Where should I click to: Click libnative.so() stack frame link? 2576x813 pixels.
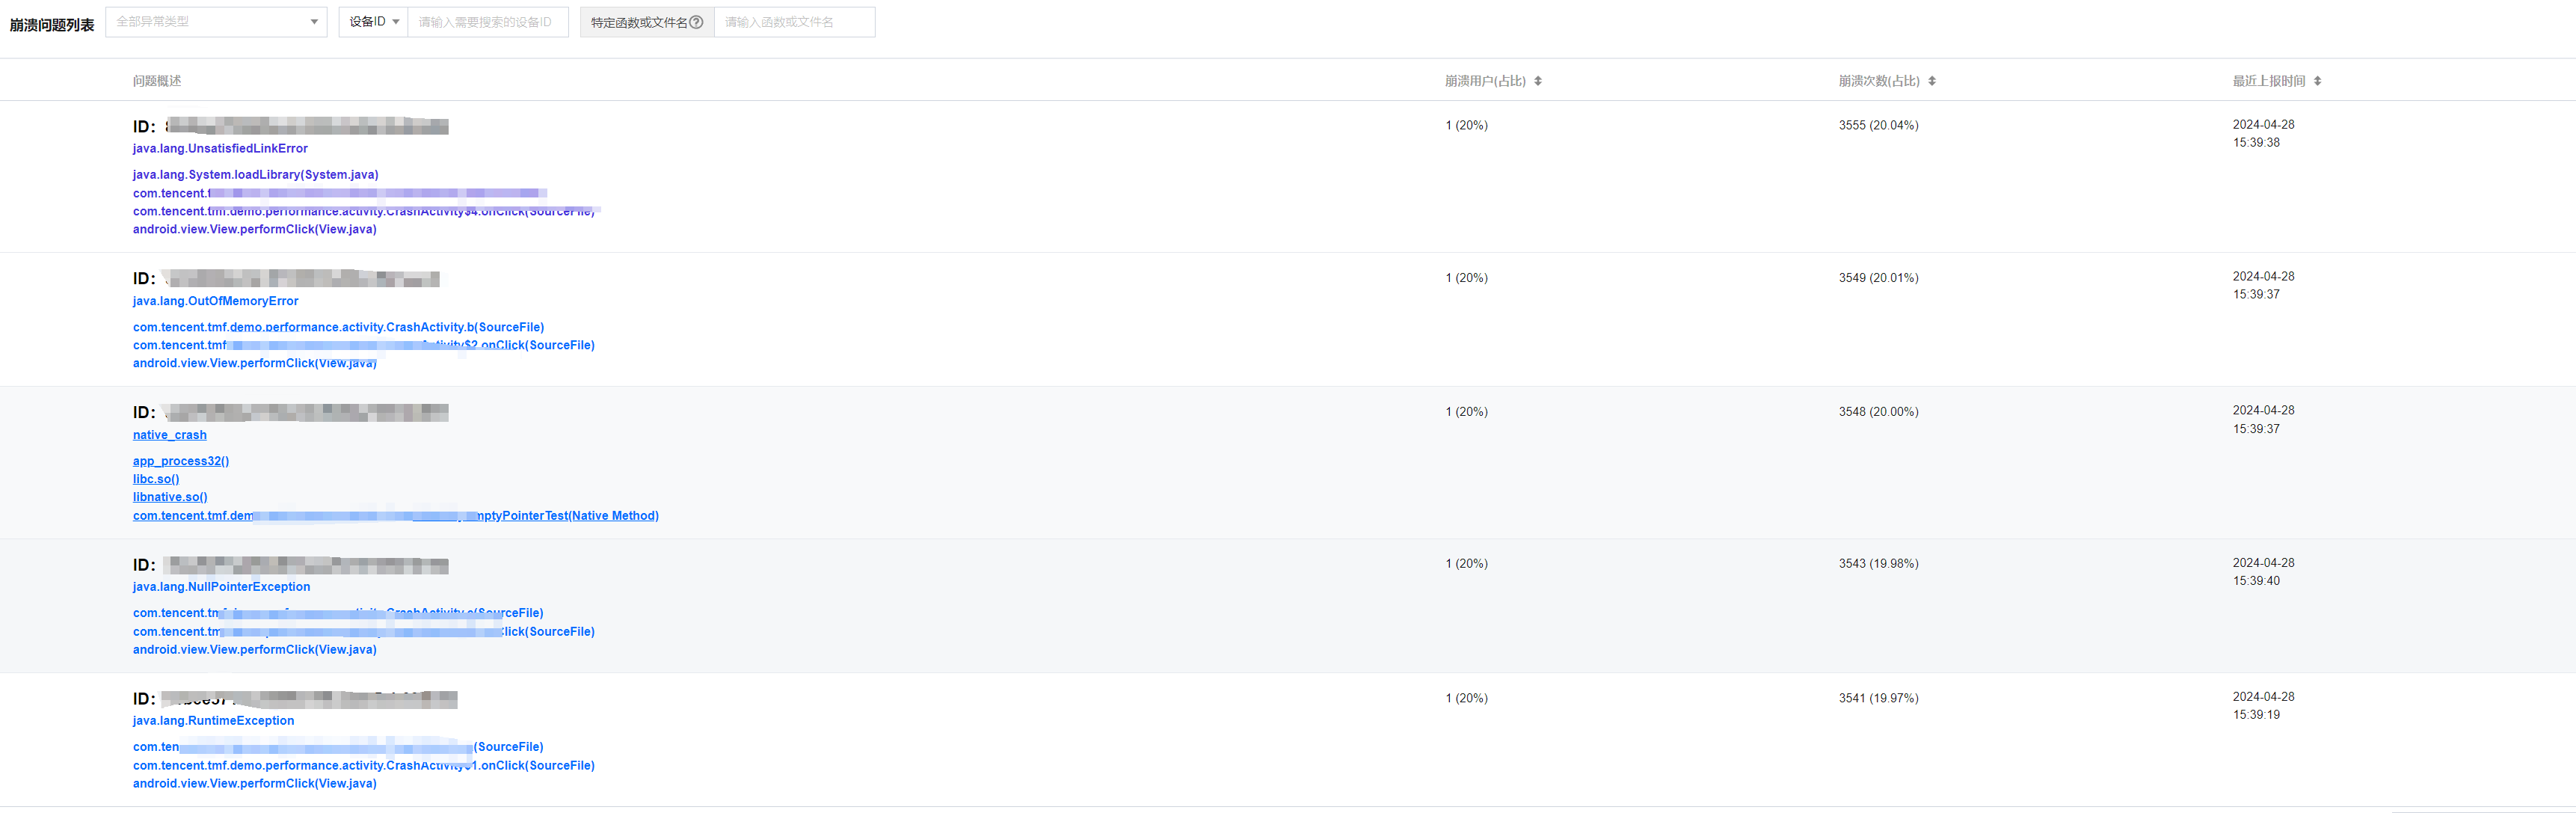click(170, 497)
